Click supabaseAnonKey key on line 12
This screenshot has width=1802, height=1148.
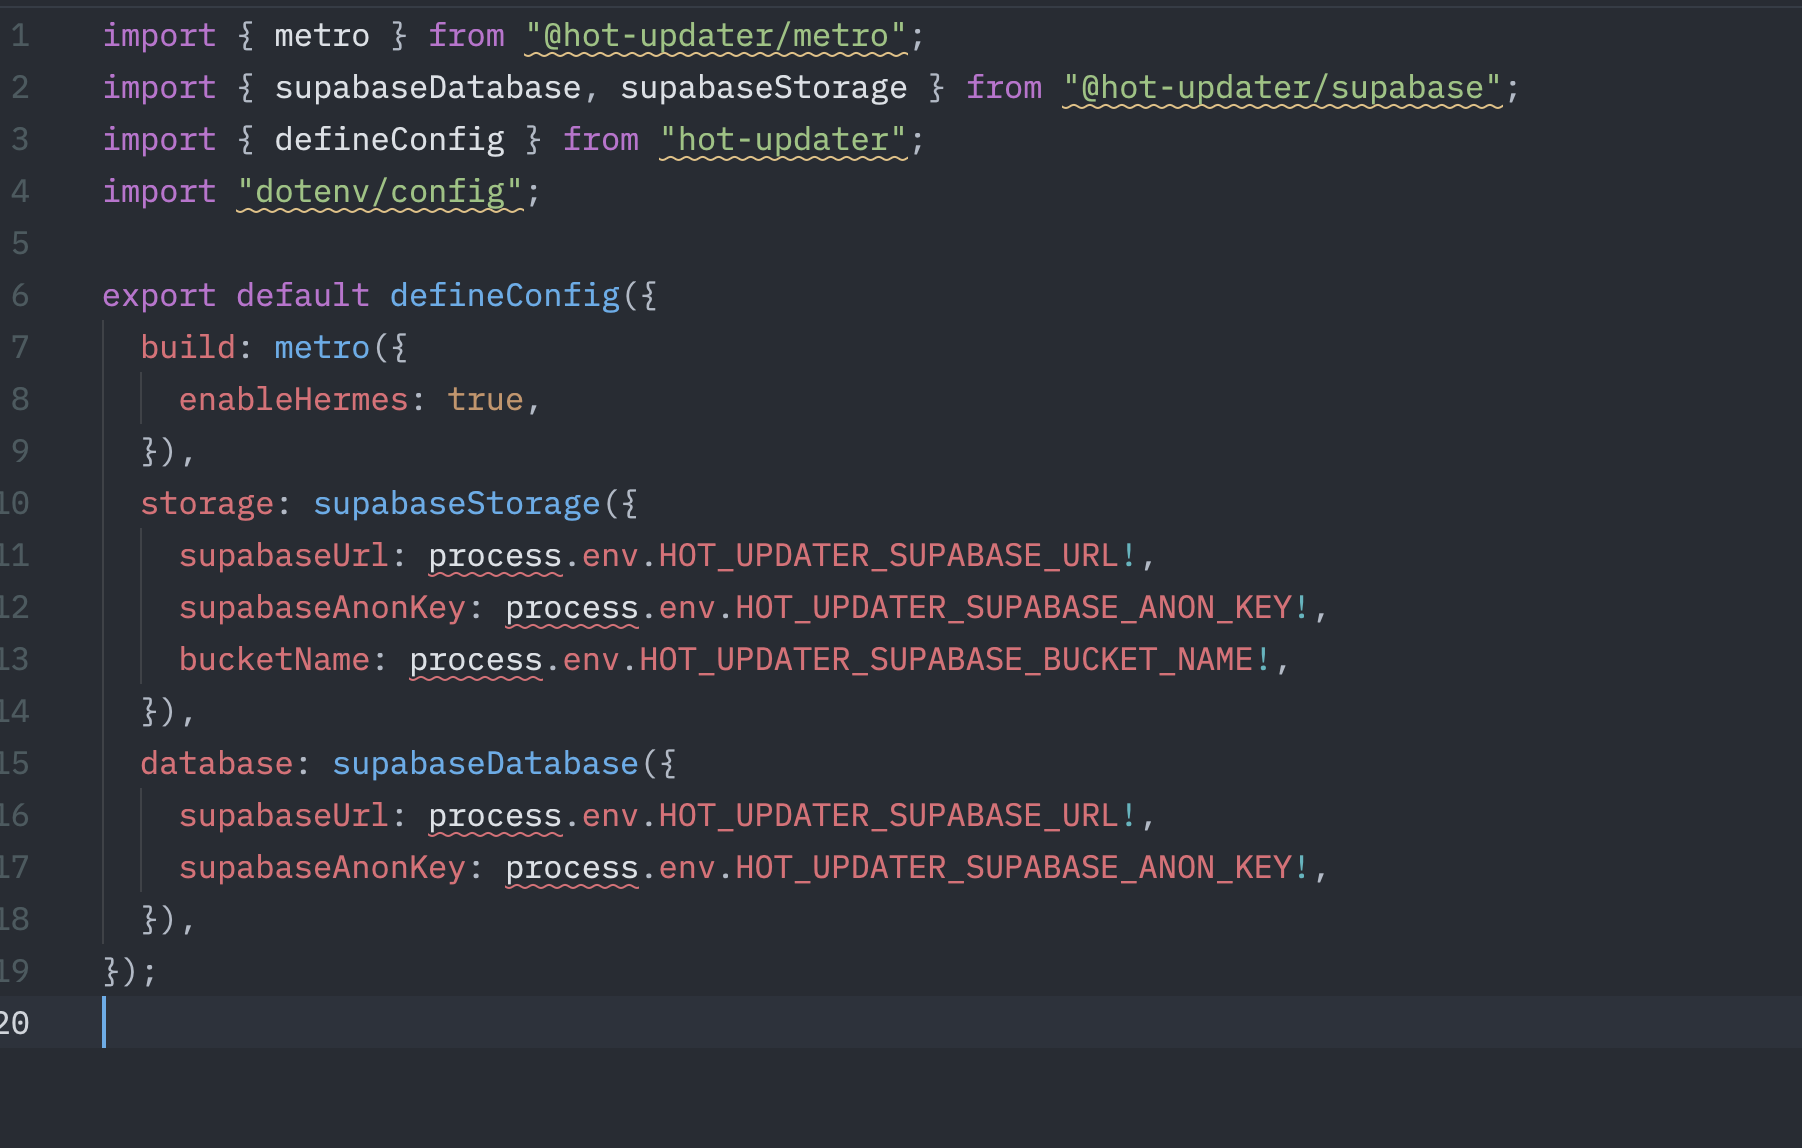tap(322, 608)
